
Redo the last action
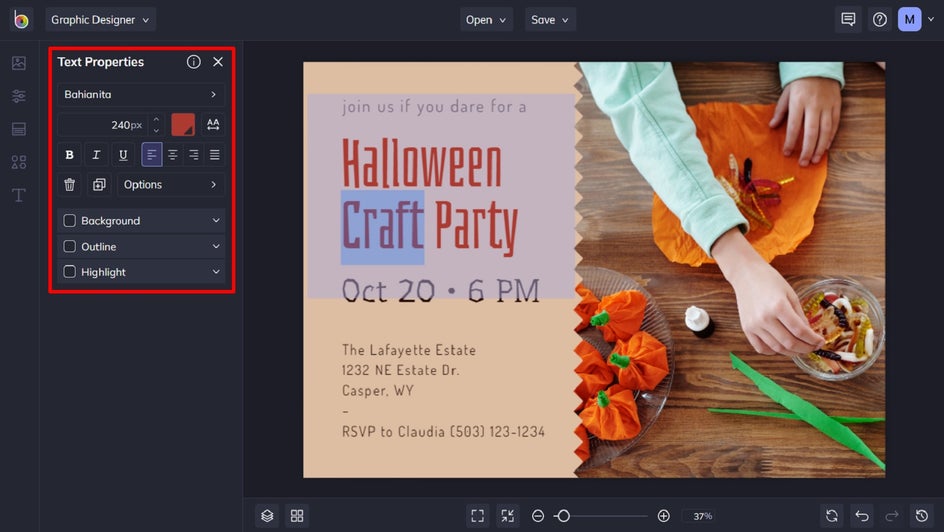point(892,516)
